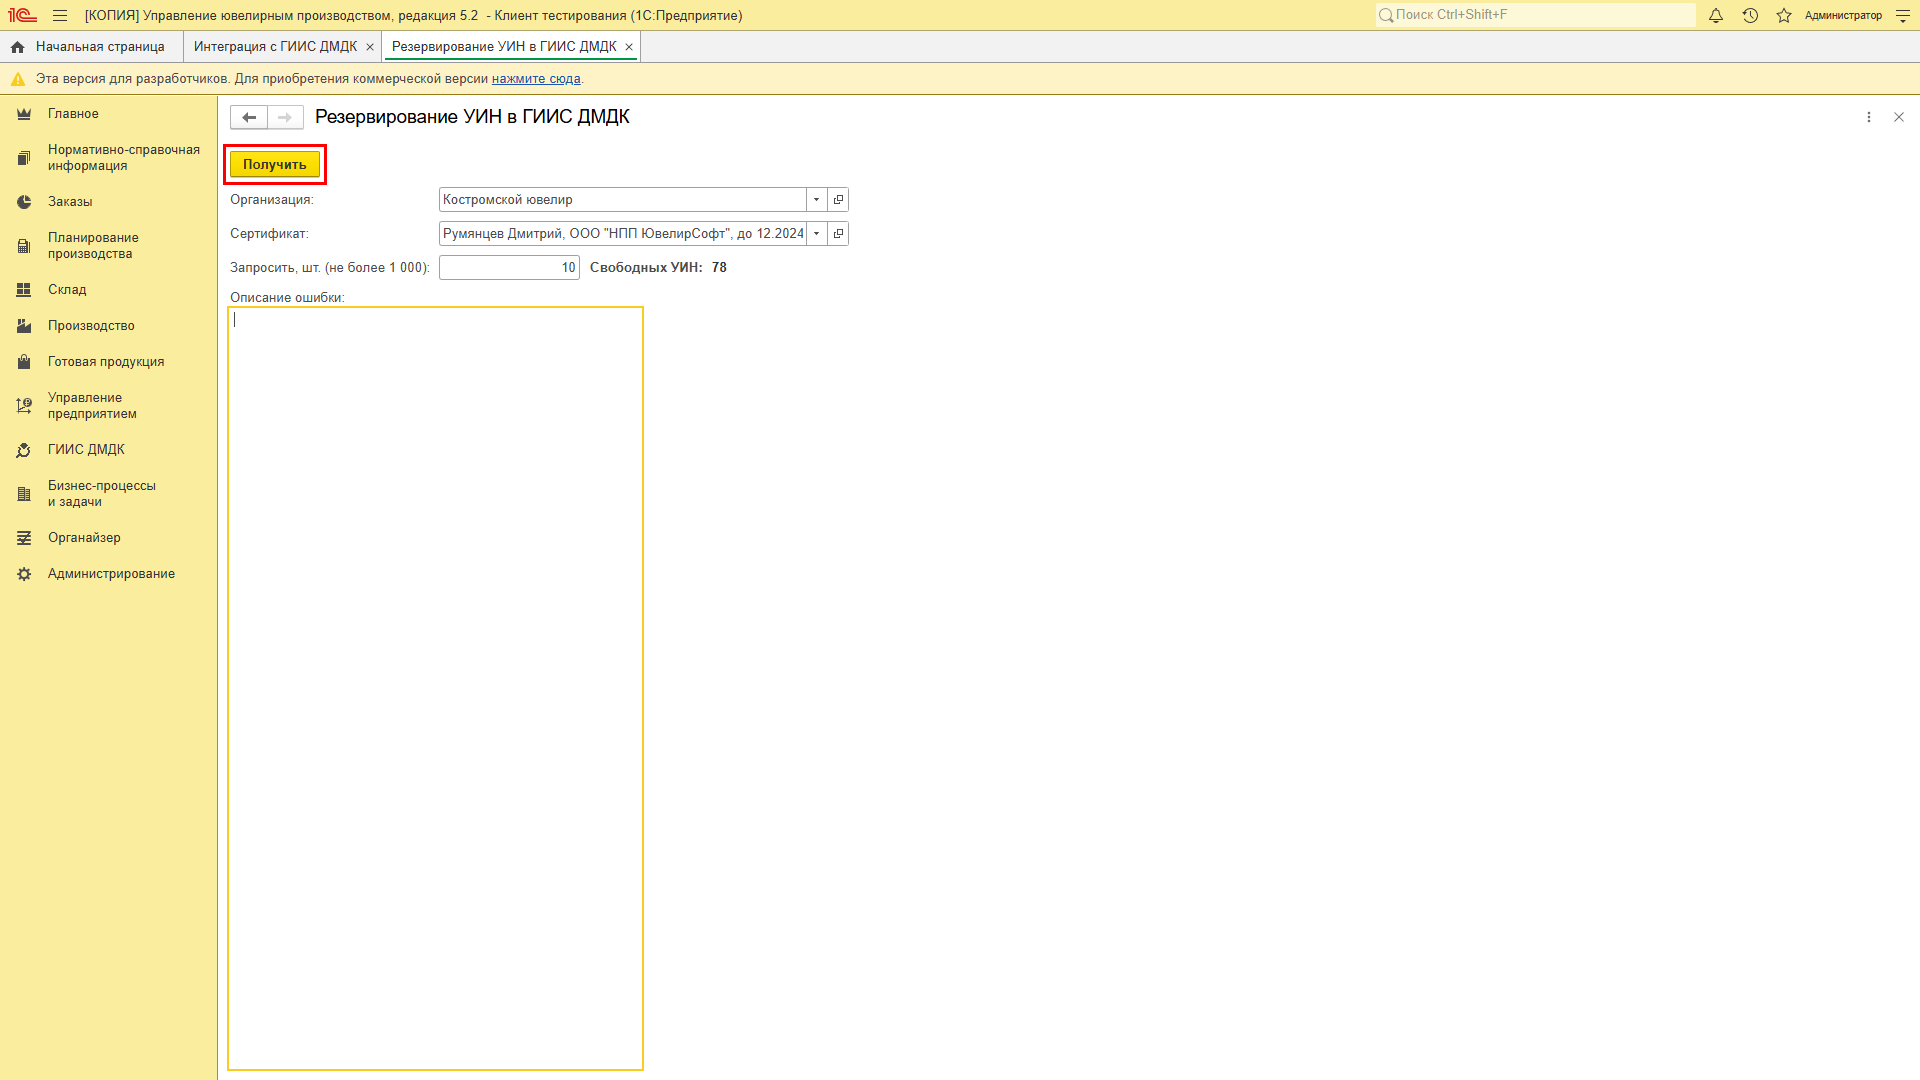Click the Свободных УИН: 78 label
The width and height of the screenshot is (1920, 1080).
tap(658, 268)
